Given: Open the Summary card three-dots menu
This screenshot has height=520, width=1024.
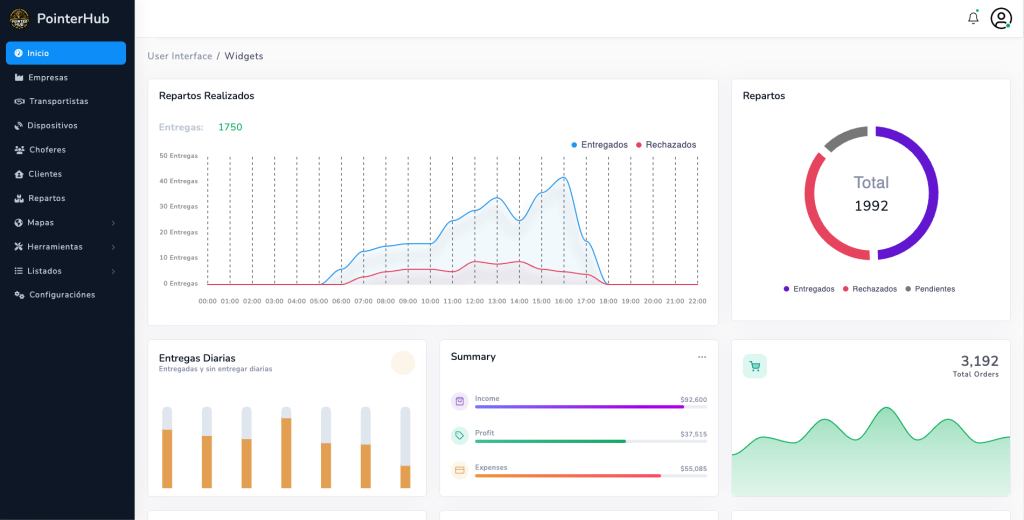Looking at the screenshot, I should [702, 357].
